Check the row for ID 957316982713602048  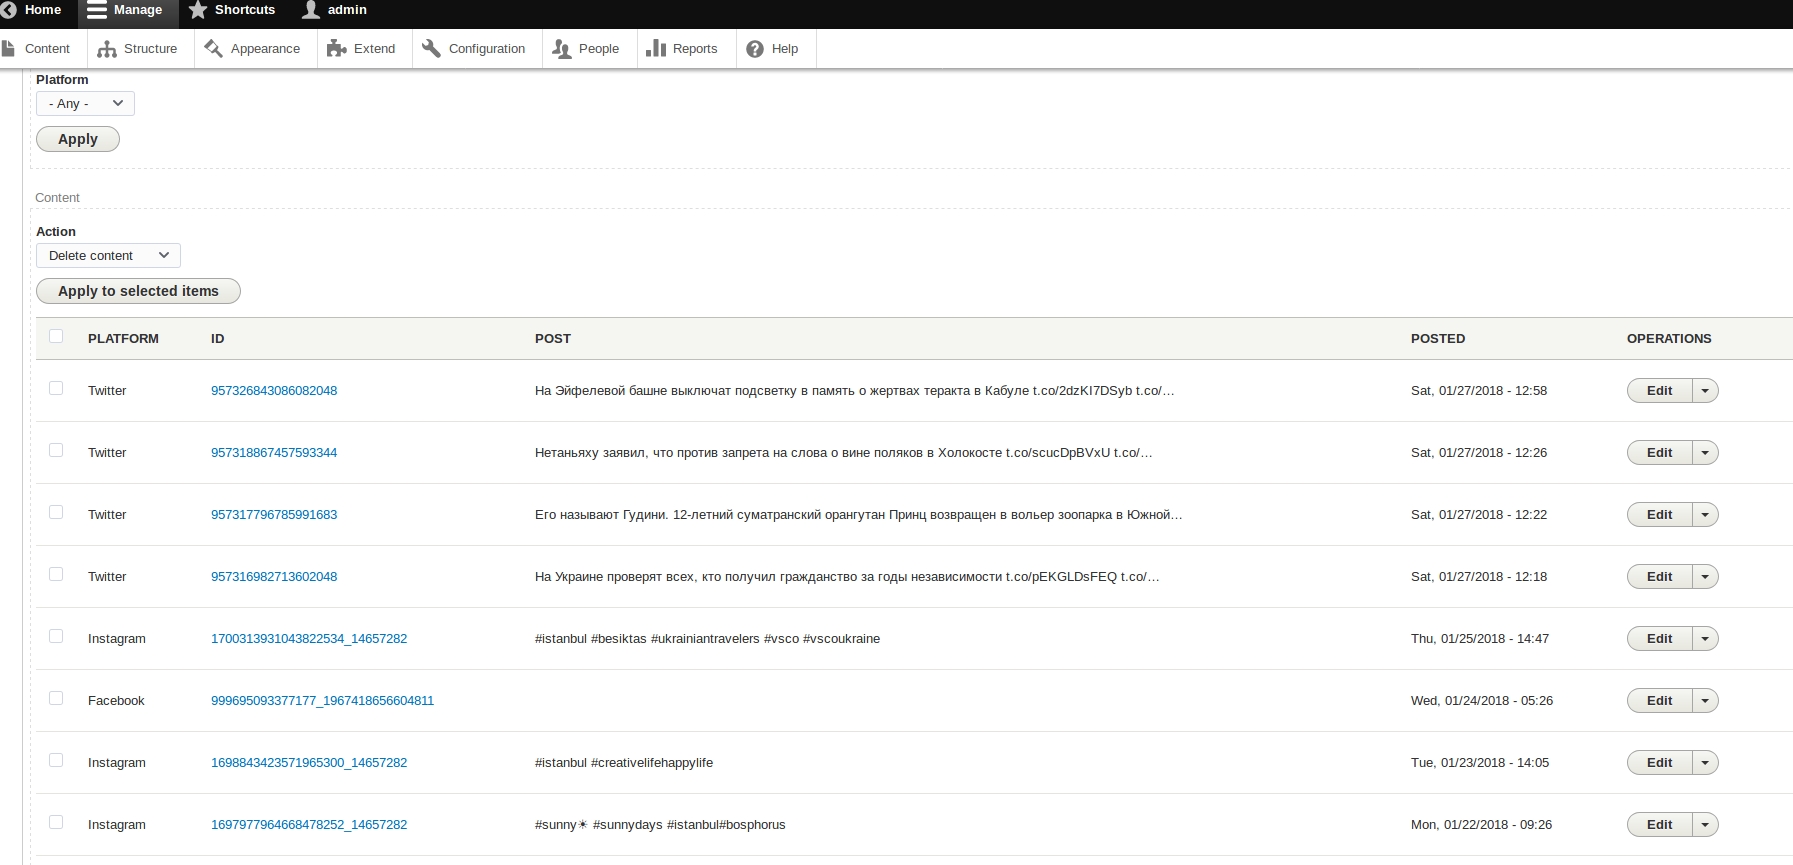56,574
